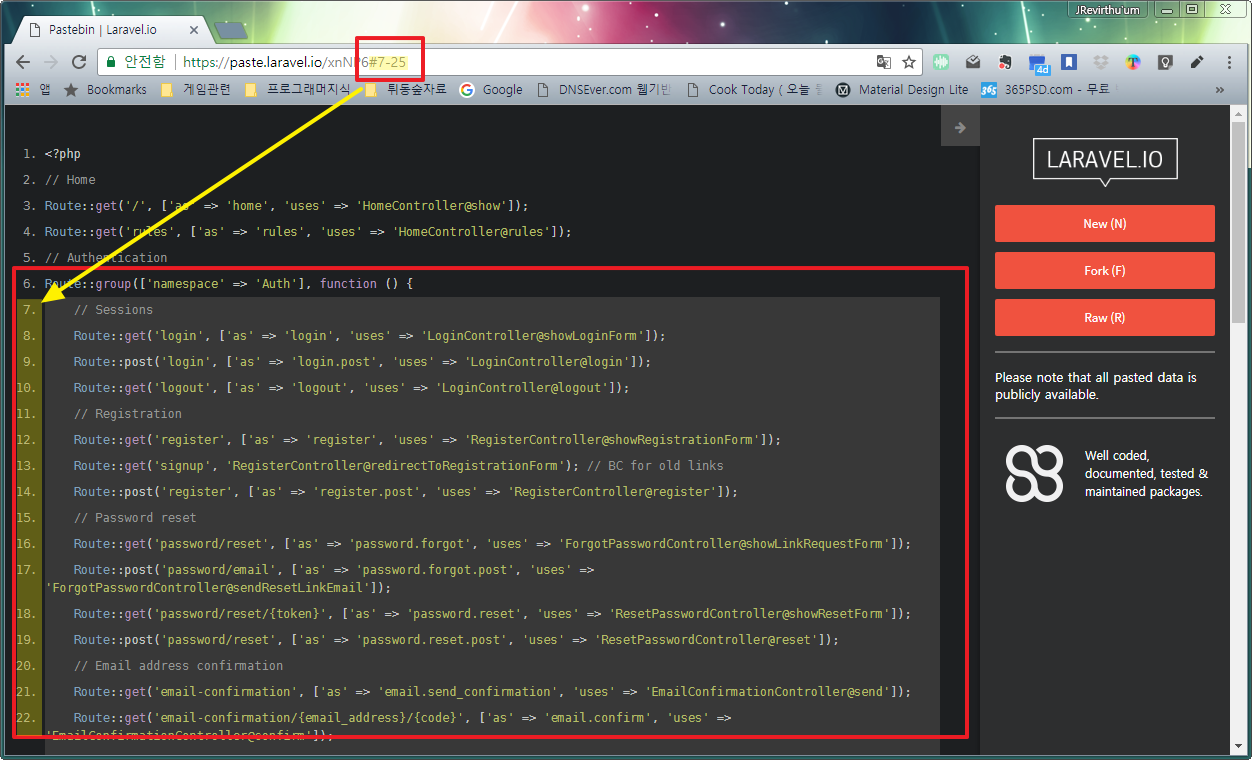Viewport: 1252px width, 760px height.
Task: Collapse the sidebar with the arrow button
Action: pyautogui.click(x=960, y=127)
